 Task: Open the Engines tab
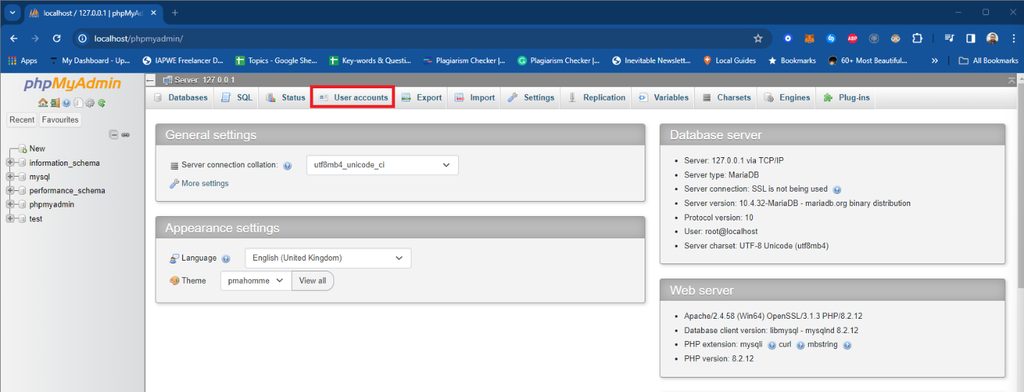787,97
